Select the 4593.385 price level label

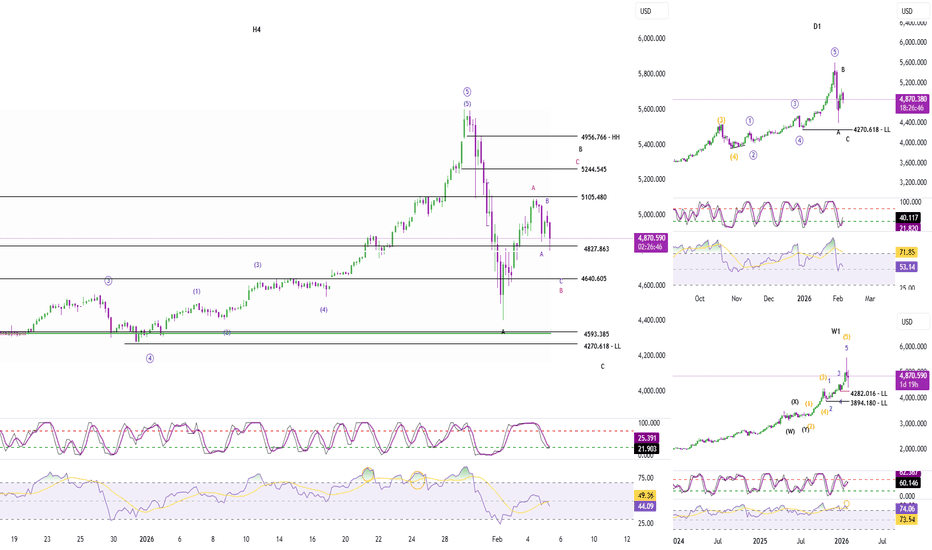(596, 334)
